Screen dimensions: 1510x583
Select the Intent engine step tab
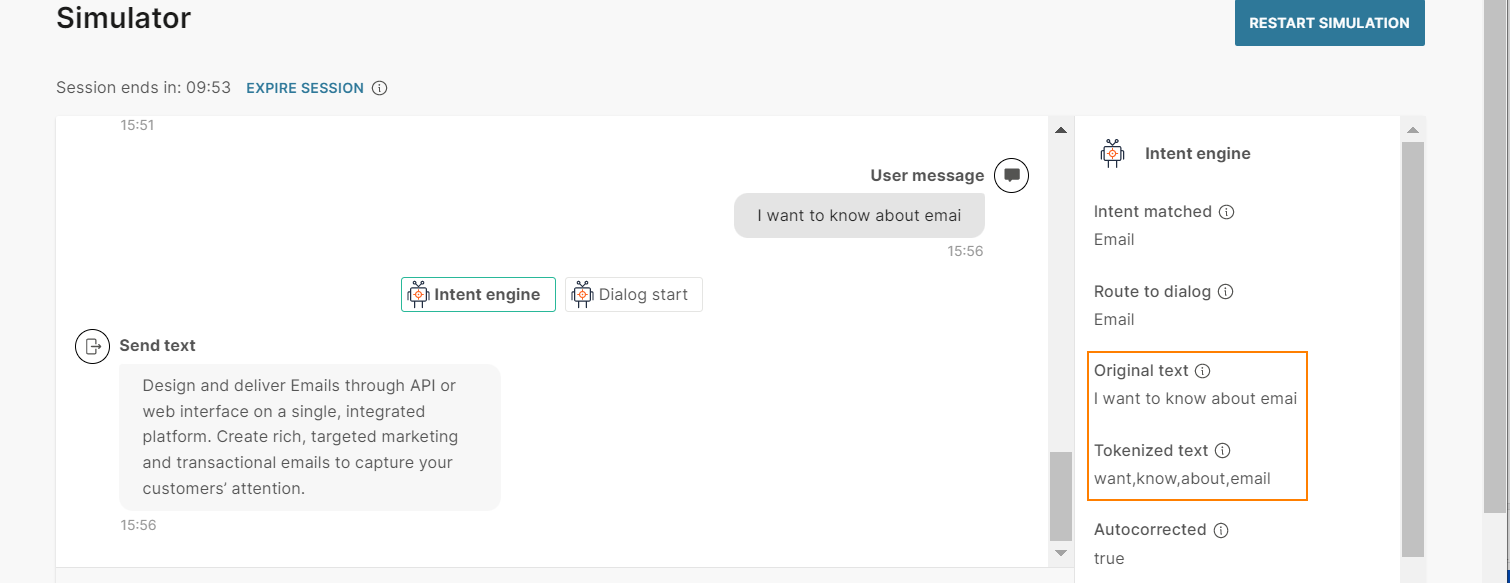click(x=478, y=295)
